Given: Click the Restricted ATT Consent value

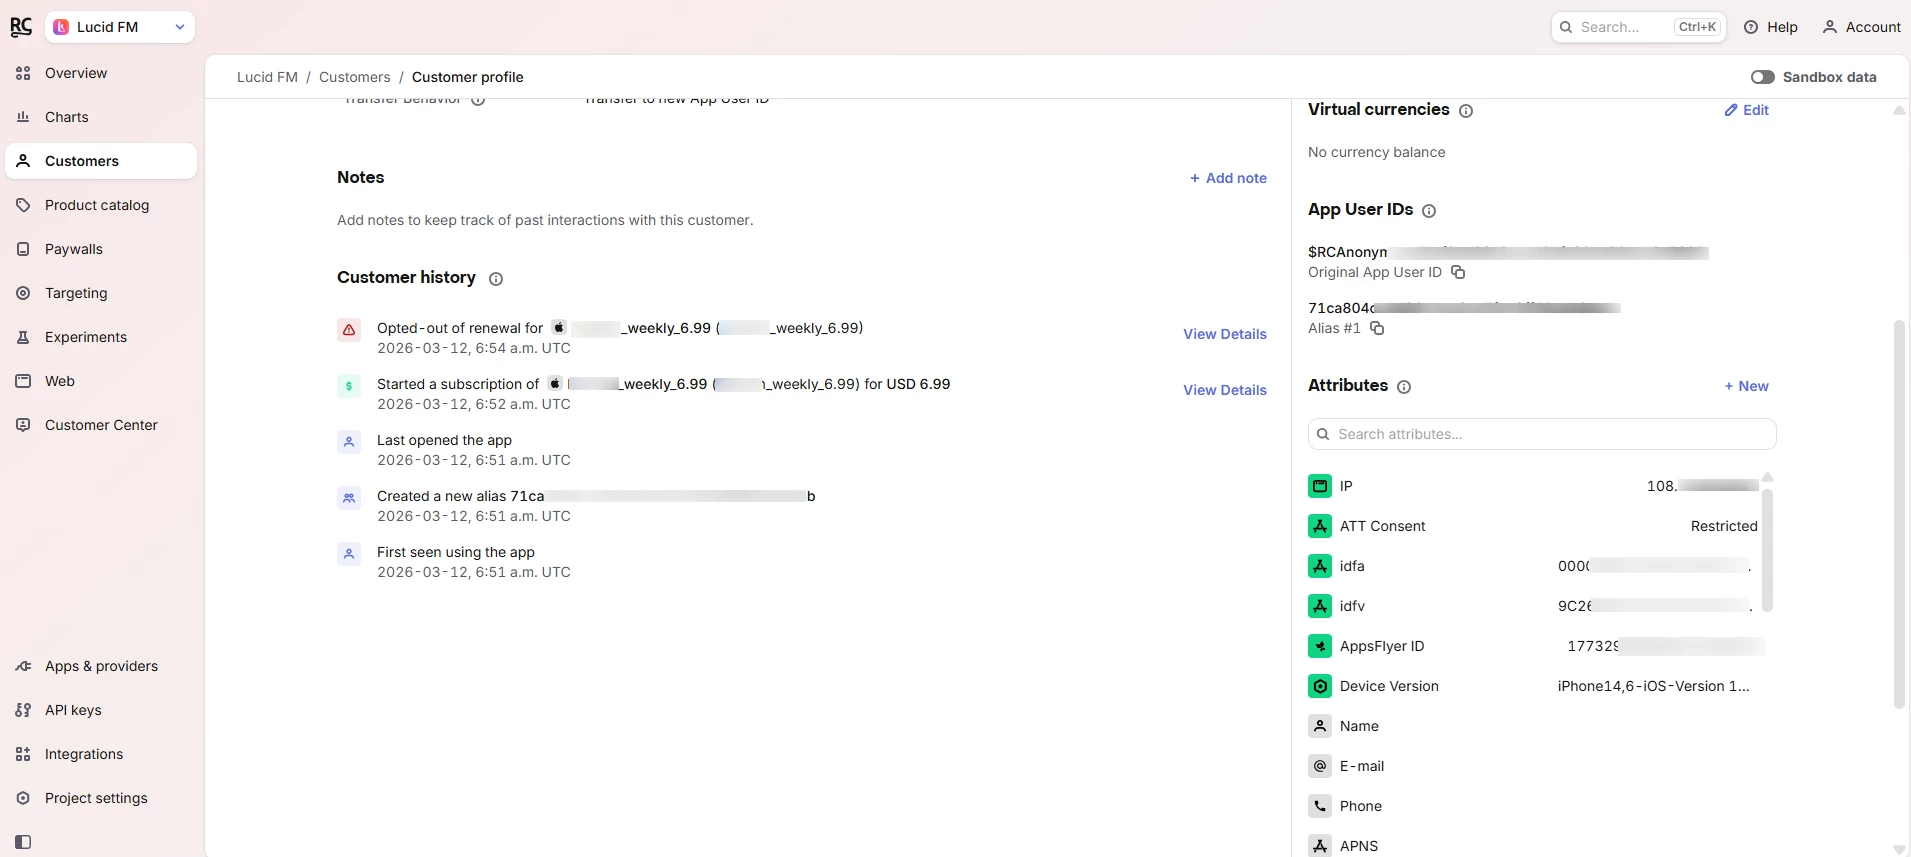Looking at the screenshot, I should click(1723, 526).
